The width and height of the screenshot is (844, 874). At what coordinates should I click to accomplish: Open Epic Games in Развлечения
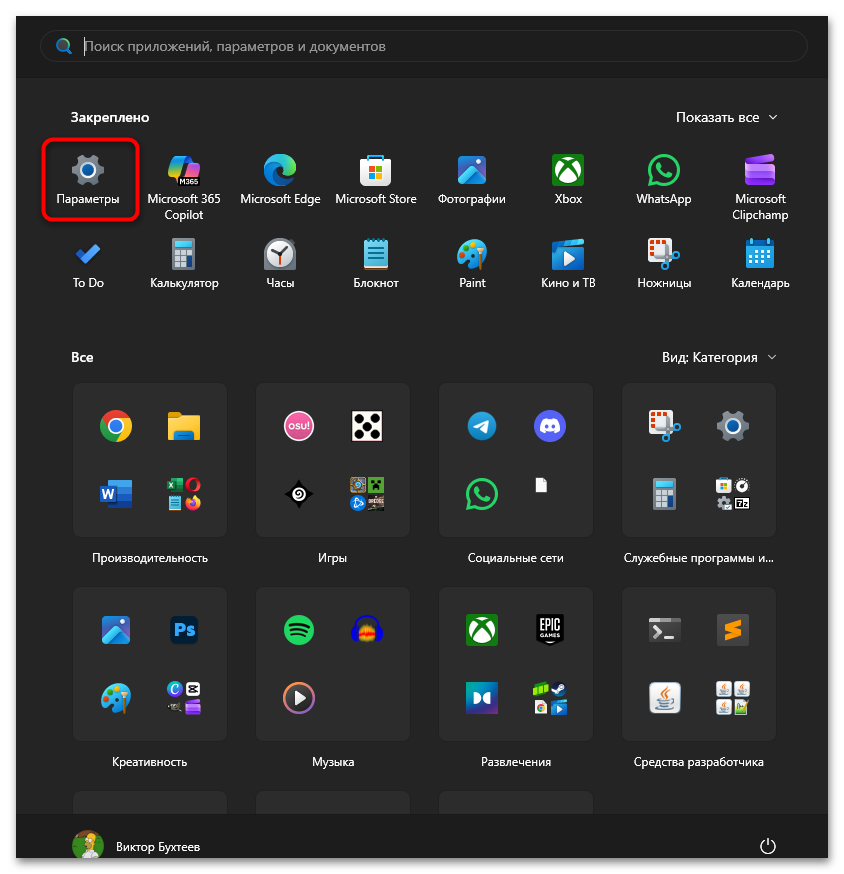(550, 630)
